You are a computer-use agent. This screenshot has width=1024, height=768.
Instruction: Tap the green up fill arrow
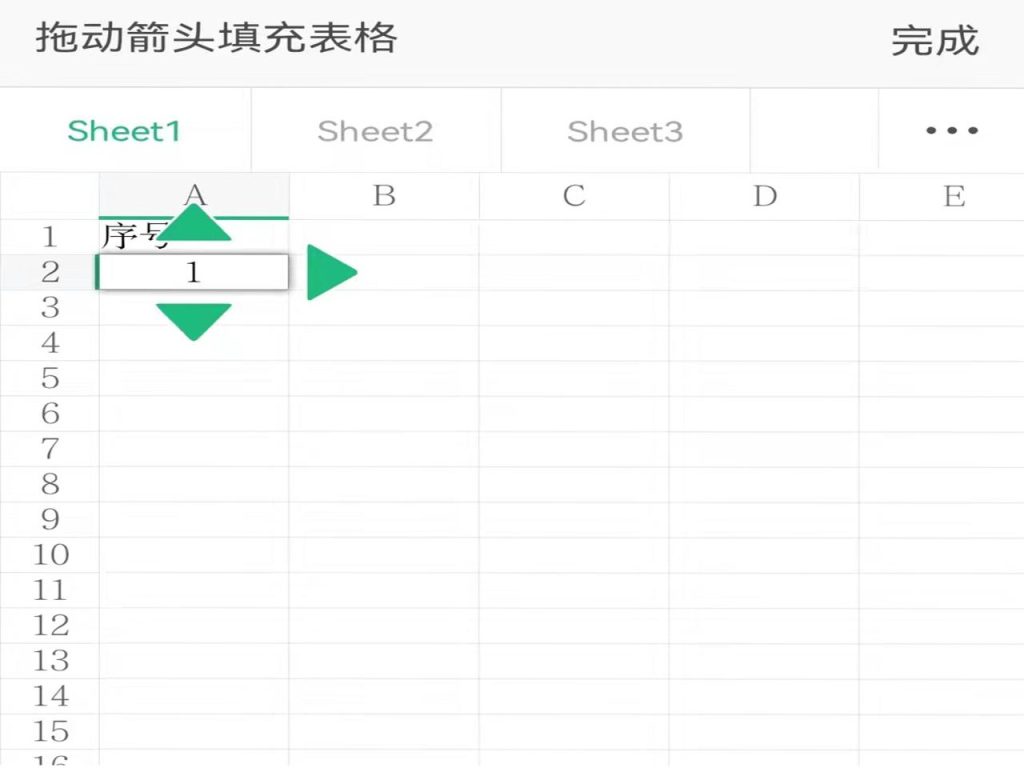point(194,224)
